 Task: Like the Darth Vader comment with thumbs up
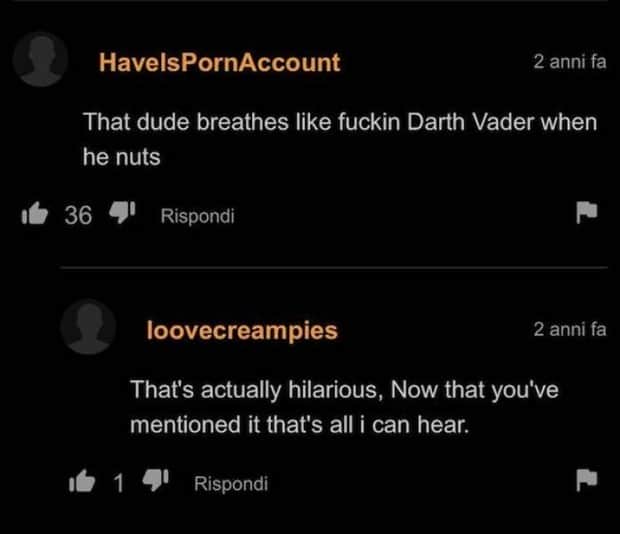coord(35,213)
